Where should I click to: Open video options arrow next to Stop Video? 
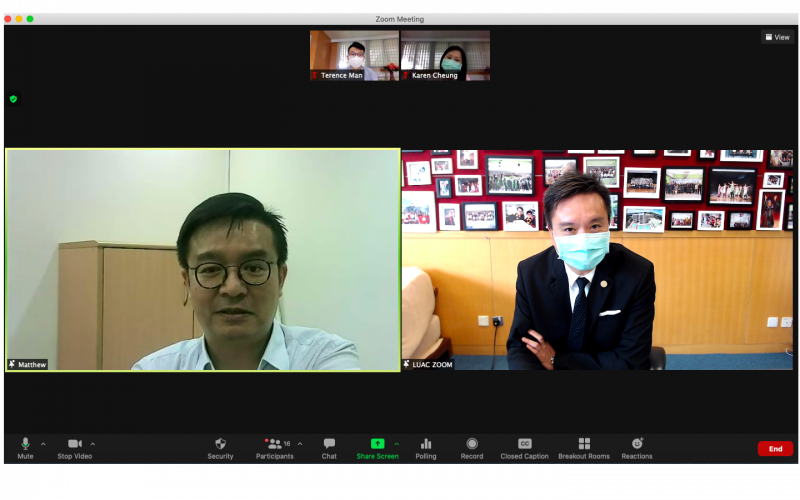[93, 444]
